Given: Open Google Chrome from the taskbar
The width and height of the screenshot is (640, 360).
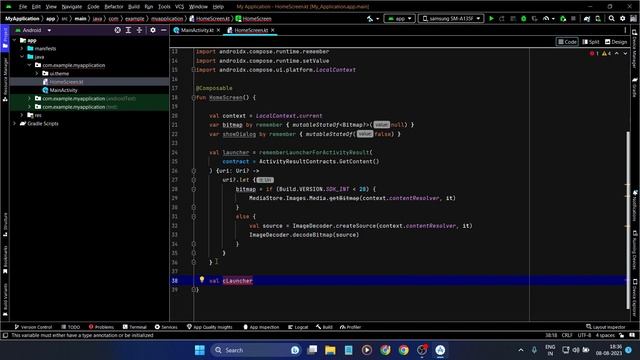Looking at the screenshot, I should [404, 350].
